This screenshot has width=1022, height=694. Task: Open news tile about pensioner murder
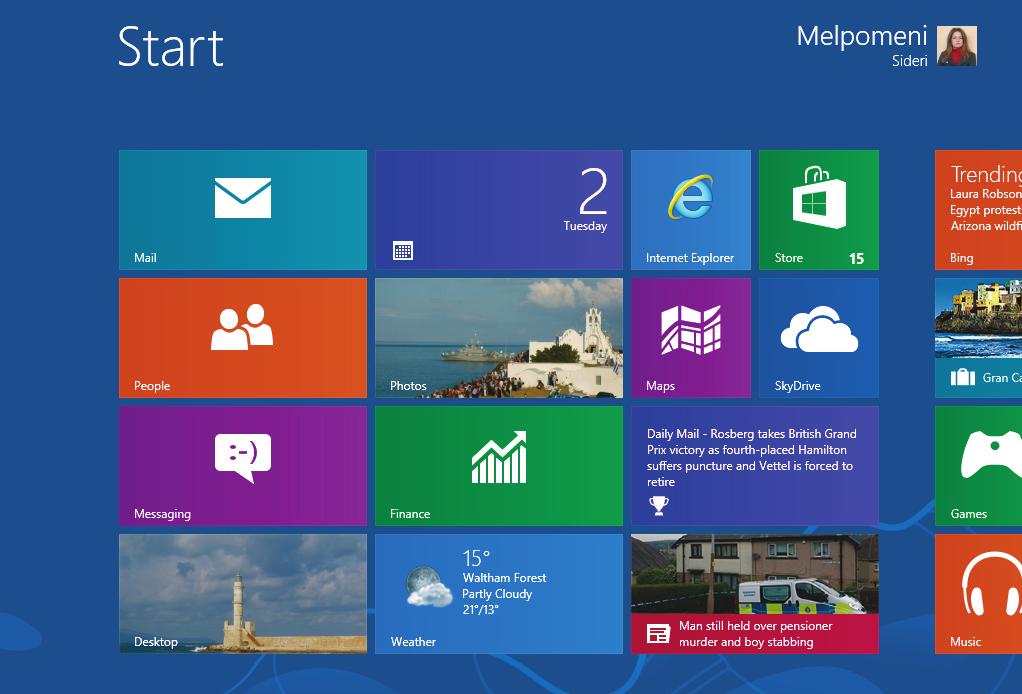(755, 594)
